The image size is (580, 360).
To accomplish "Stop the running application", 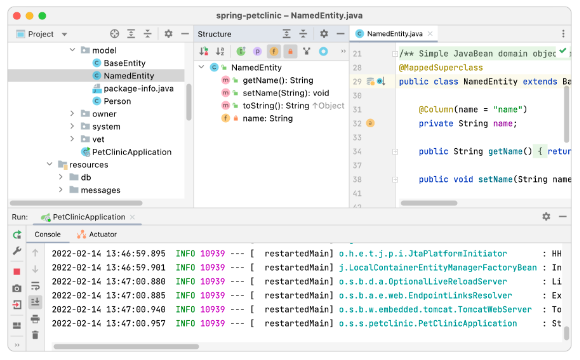I will (17, 272).
